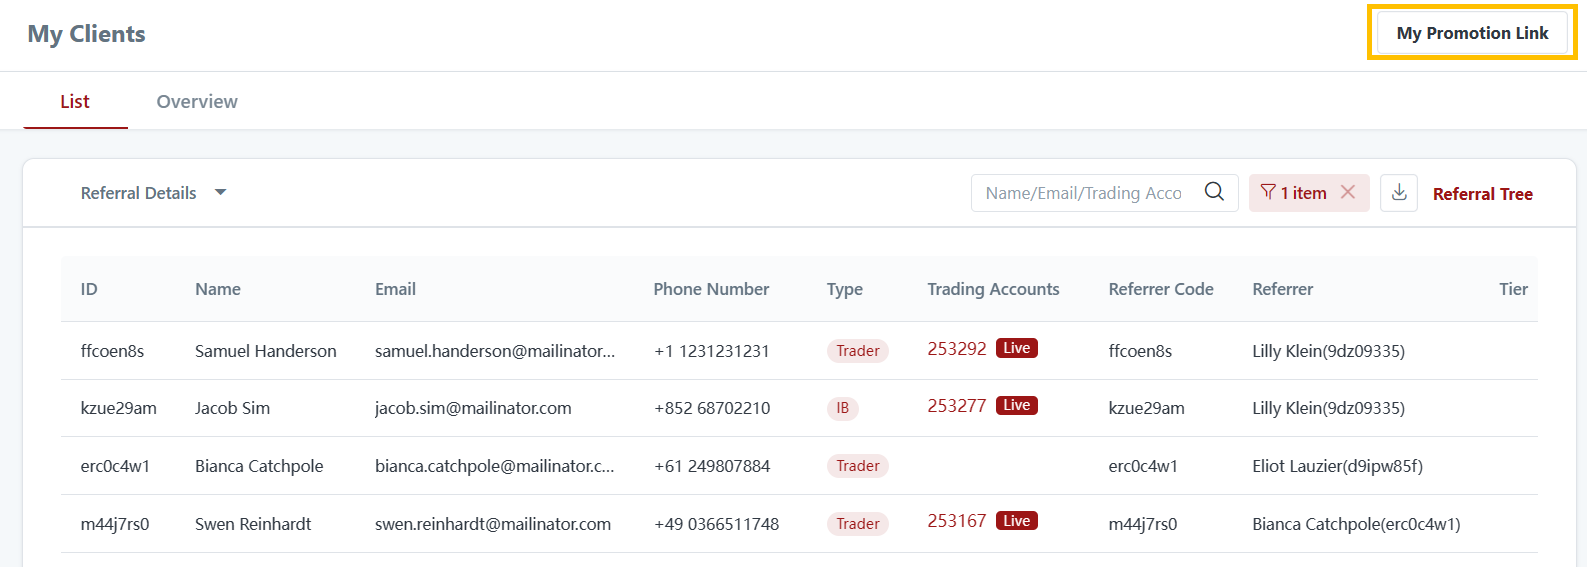The width and height of the screenshot is (1587, 567).
Task: Click the Live badge in Swen Reinhardt's row
Action: coord(1016,521)
